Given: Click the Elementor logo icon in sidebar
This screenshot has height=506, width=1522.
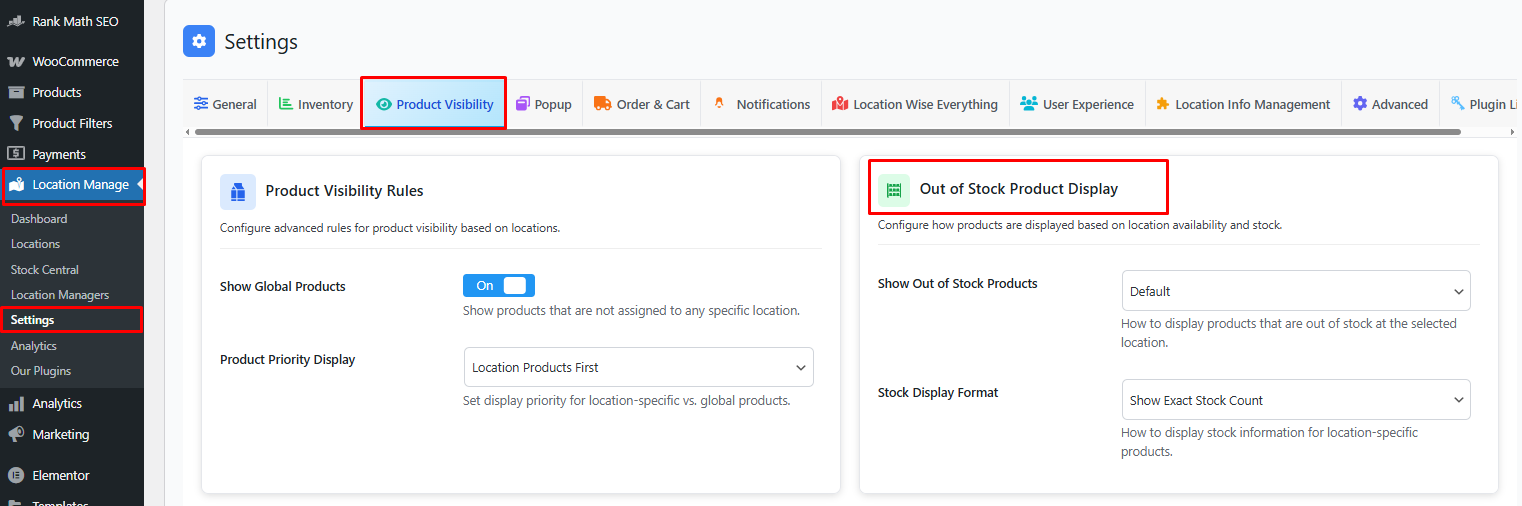Looking at the screenshot, I should [16, 475].
